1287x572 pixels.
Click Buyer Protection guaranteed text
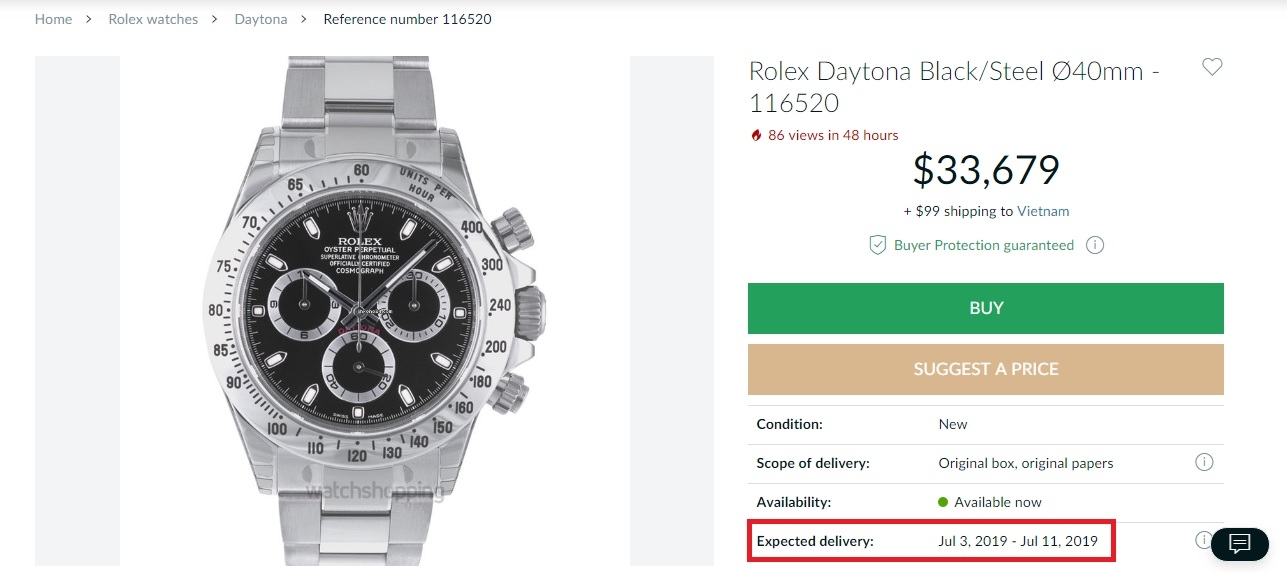(x=984, y=245)
